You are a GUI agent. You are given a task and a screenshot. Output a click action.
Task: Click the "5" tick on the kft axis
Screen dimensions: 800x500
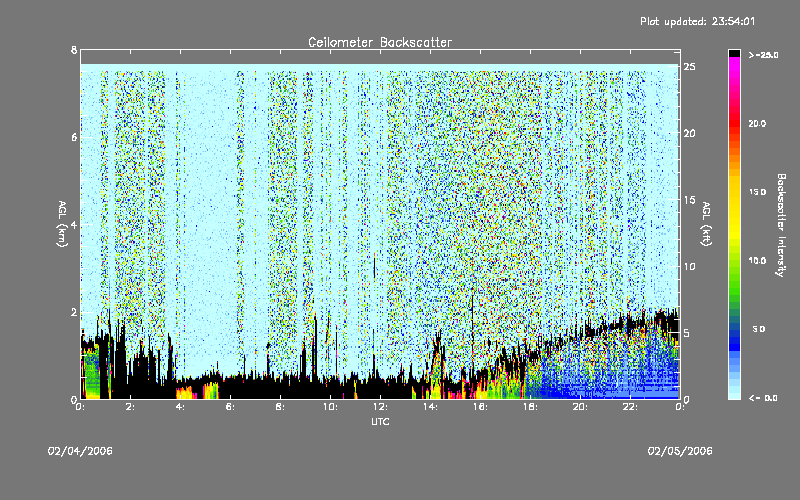[687, 333]
